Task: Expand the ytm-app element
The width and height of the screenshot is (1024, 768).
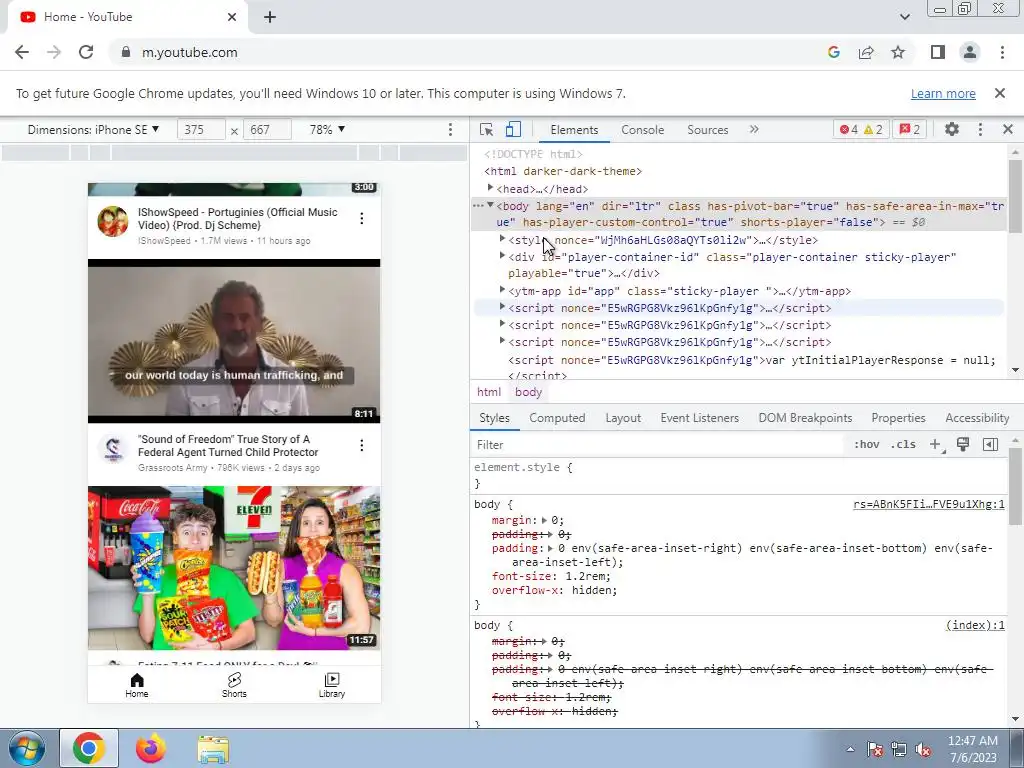Action: [x=502, y=290]
